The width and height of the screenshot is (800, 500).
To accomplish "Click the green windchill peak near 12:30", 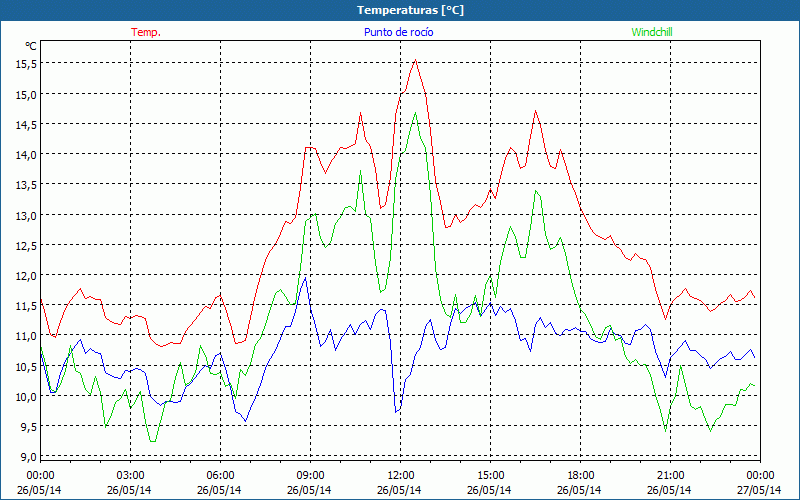I will point(415,113).
